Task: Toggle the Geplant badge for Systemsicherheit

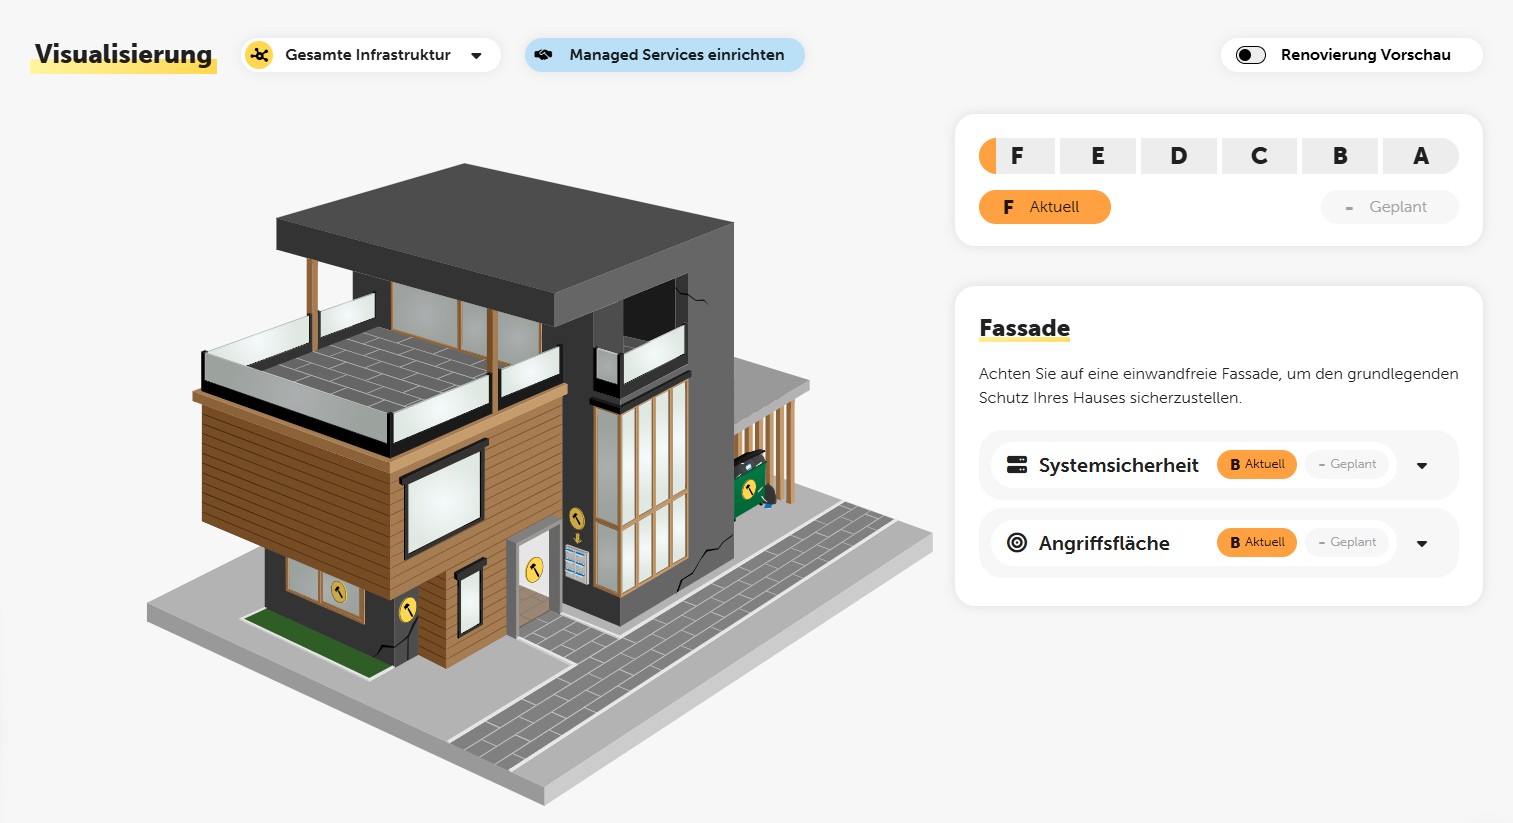Action: pyautogui.click(x=1348, y=464)
